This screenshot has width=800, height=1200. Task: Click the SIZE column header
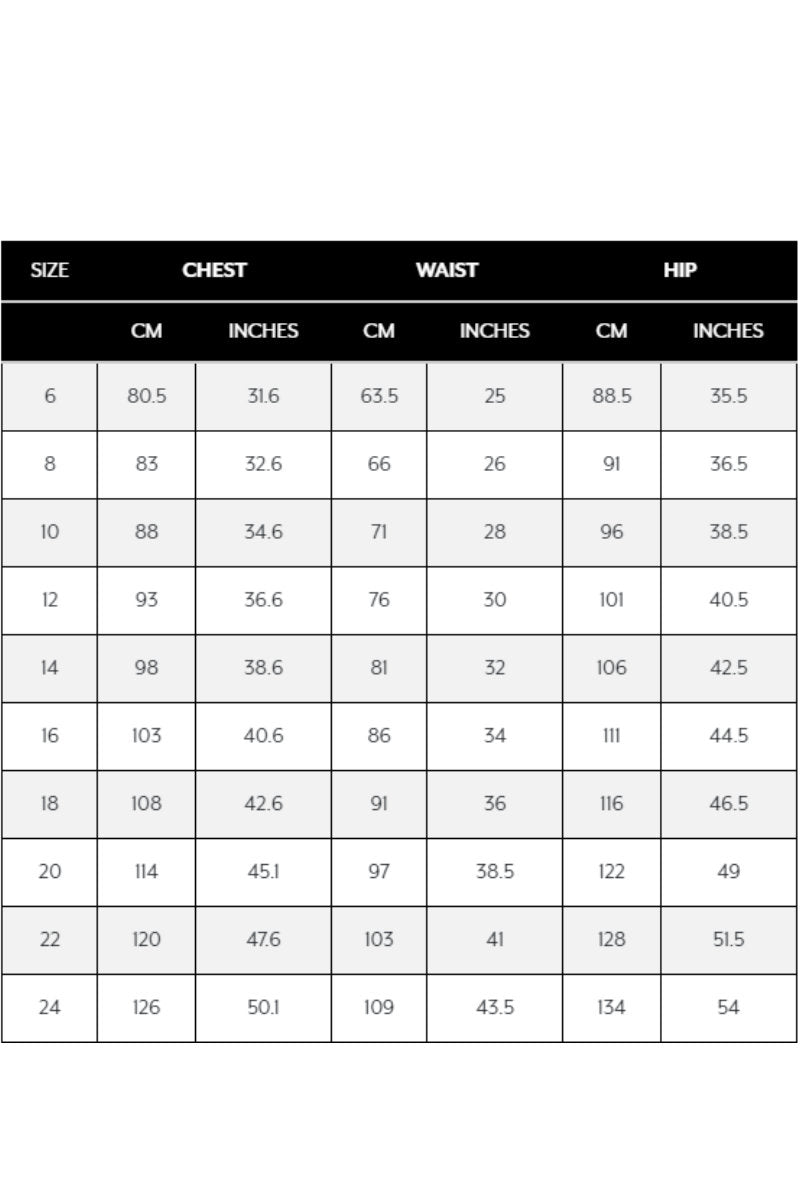click(49, 270)
